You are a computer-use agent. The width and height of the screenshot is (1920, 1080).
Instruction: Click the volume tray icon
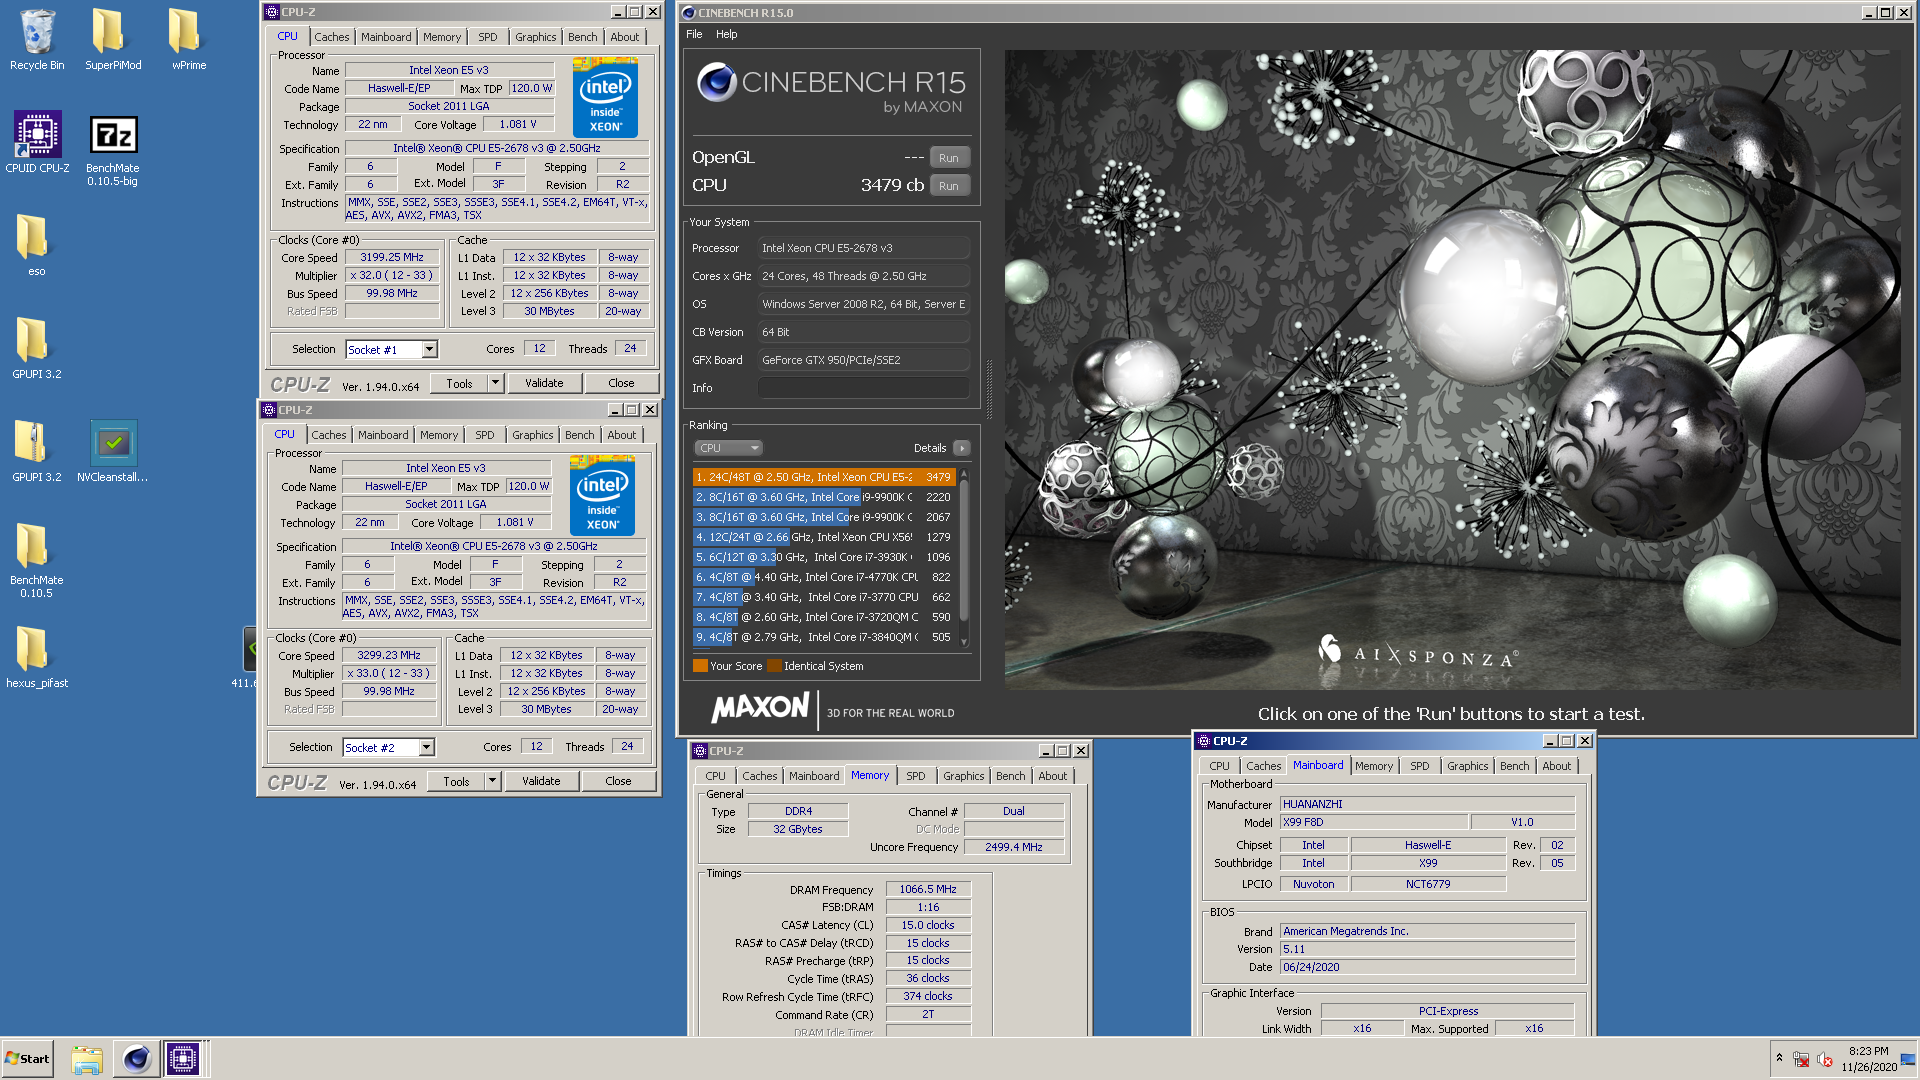point(1824,1059)
